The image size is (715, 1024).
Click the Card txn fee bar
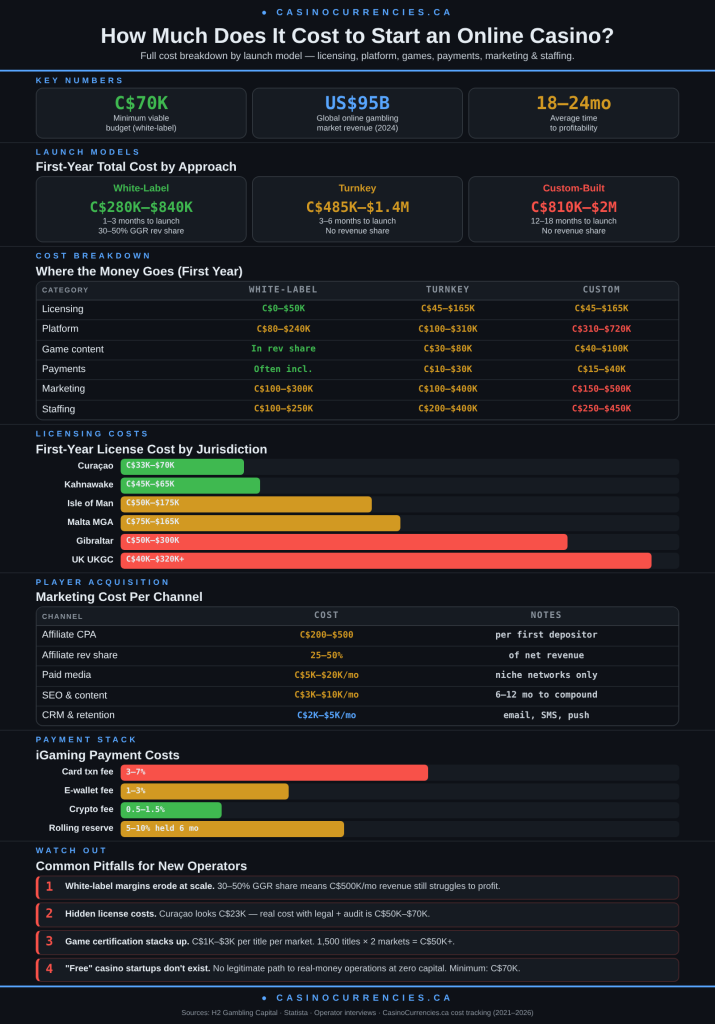[x=274, y=773]
